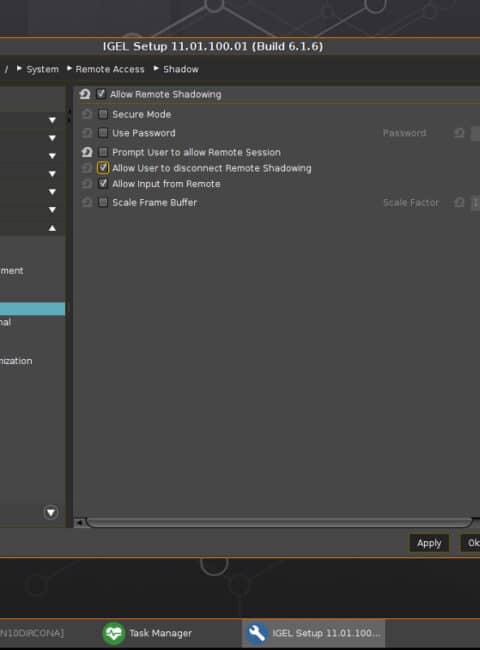Collapse the open sidebar section up-arrow

click(52, 228)
